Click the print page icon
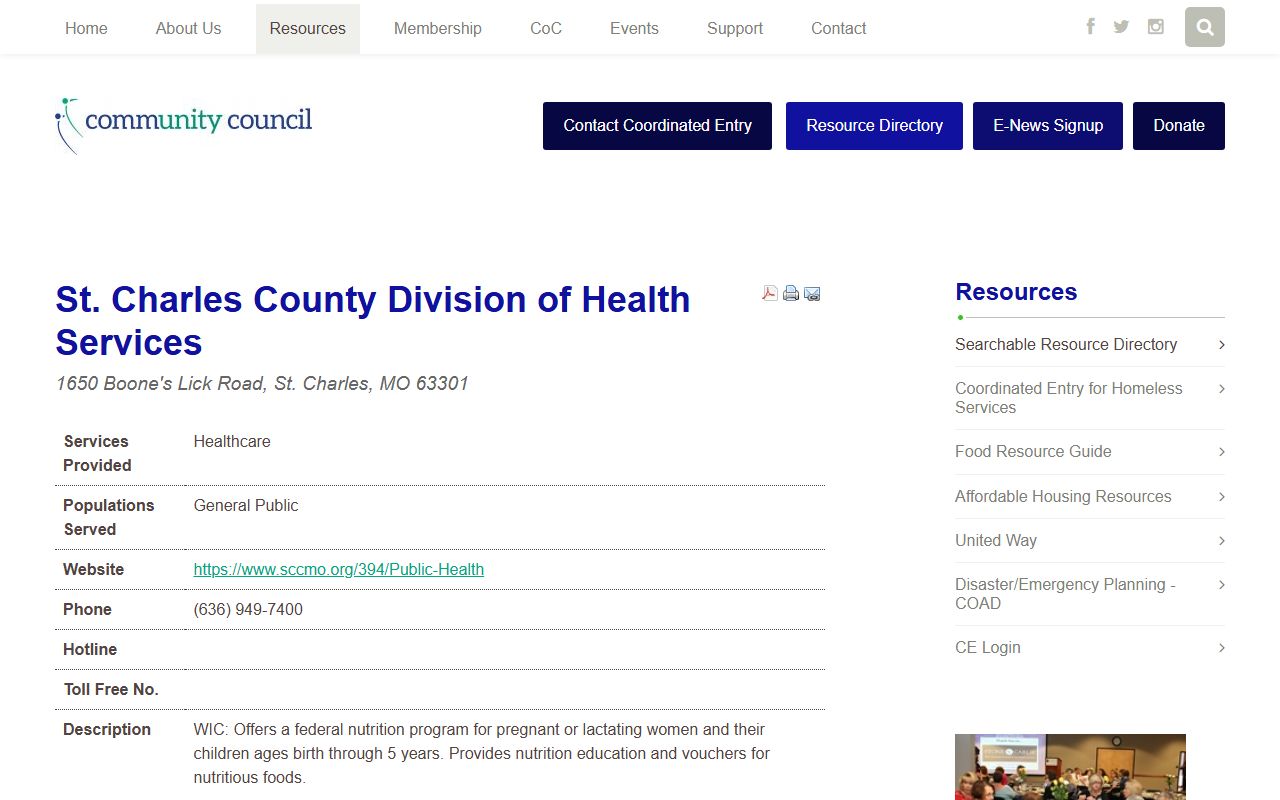 point(791,293)
